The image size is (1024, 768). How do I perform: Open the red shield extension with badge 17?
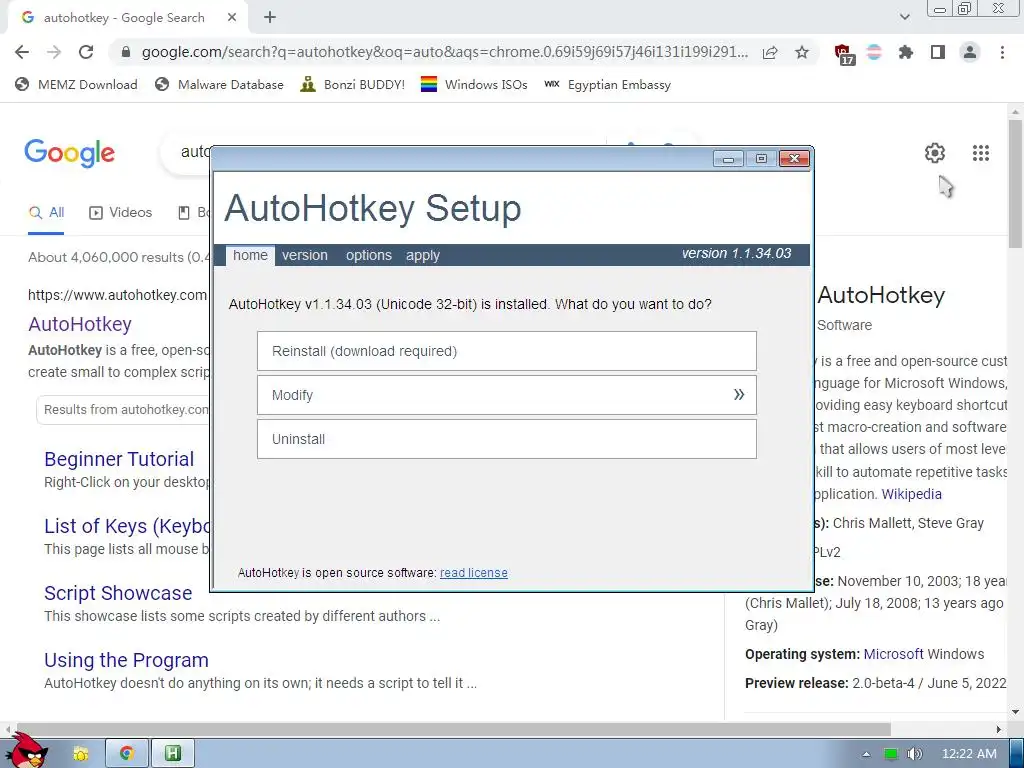(x=844, y=54)
